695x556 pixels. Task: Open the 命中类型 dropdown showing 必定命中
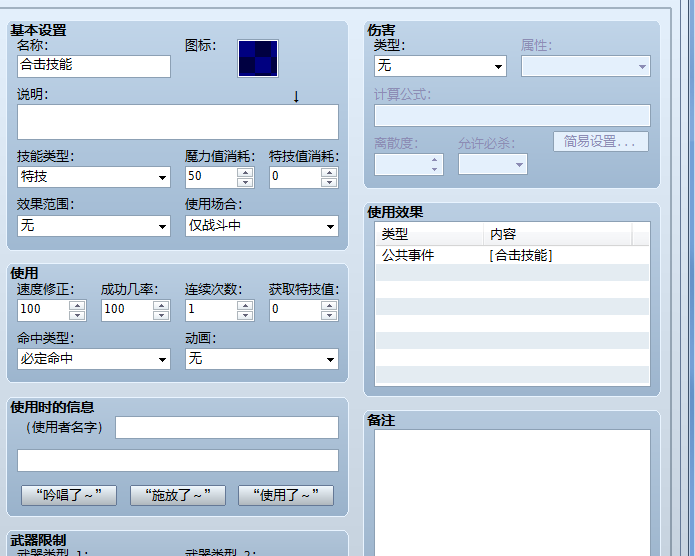click(x=94, y=359)
